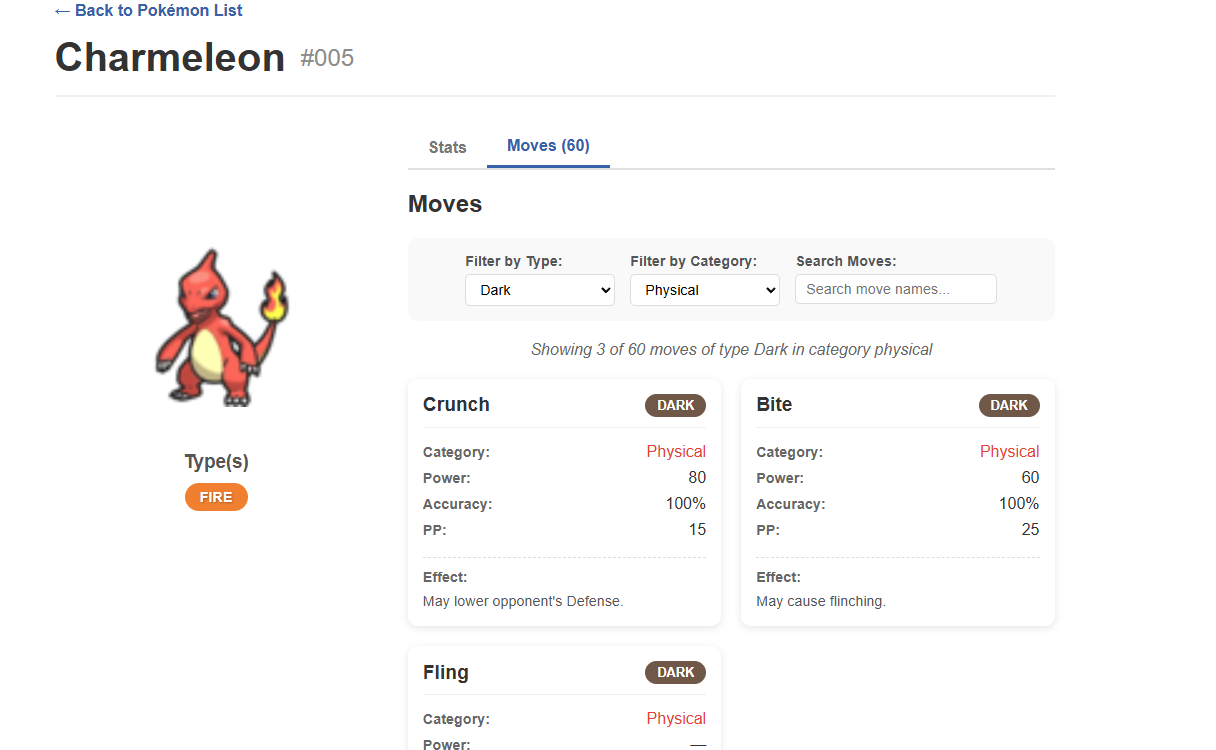Click Crunch's red Physical category label

coord(676,451)
